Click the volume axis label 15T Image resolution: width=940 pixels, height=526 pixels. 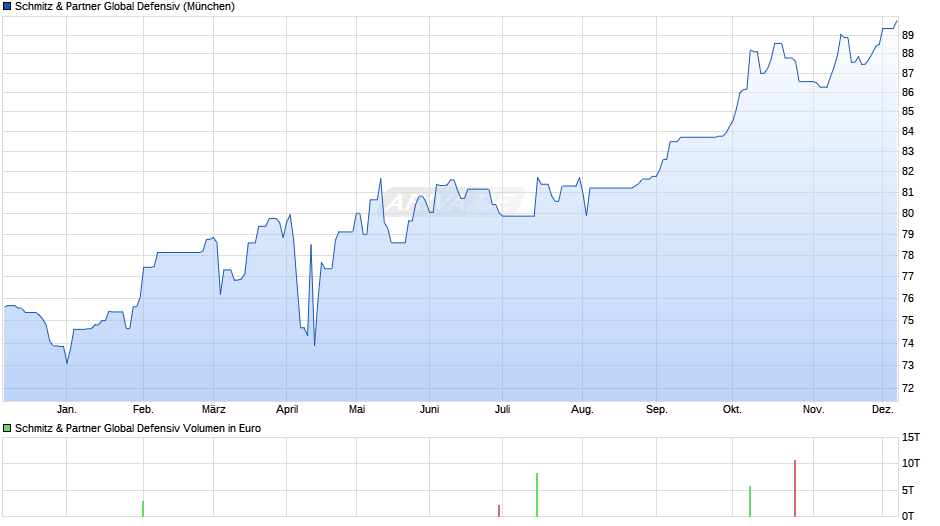(911, 438)
